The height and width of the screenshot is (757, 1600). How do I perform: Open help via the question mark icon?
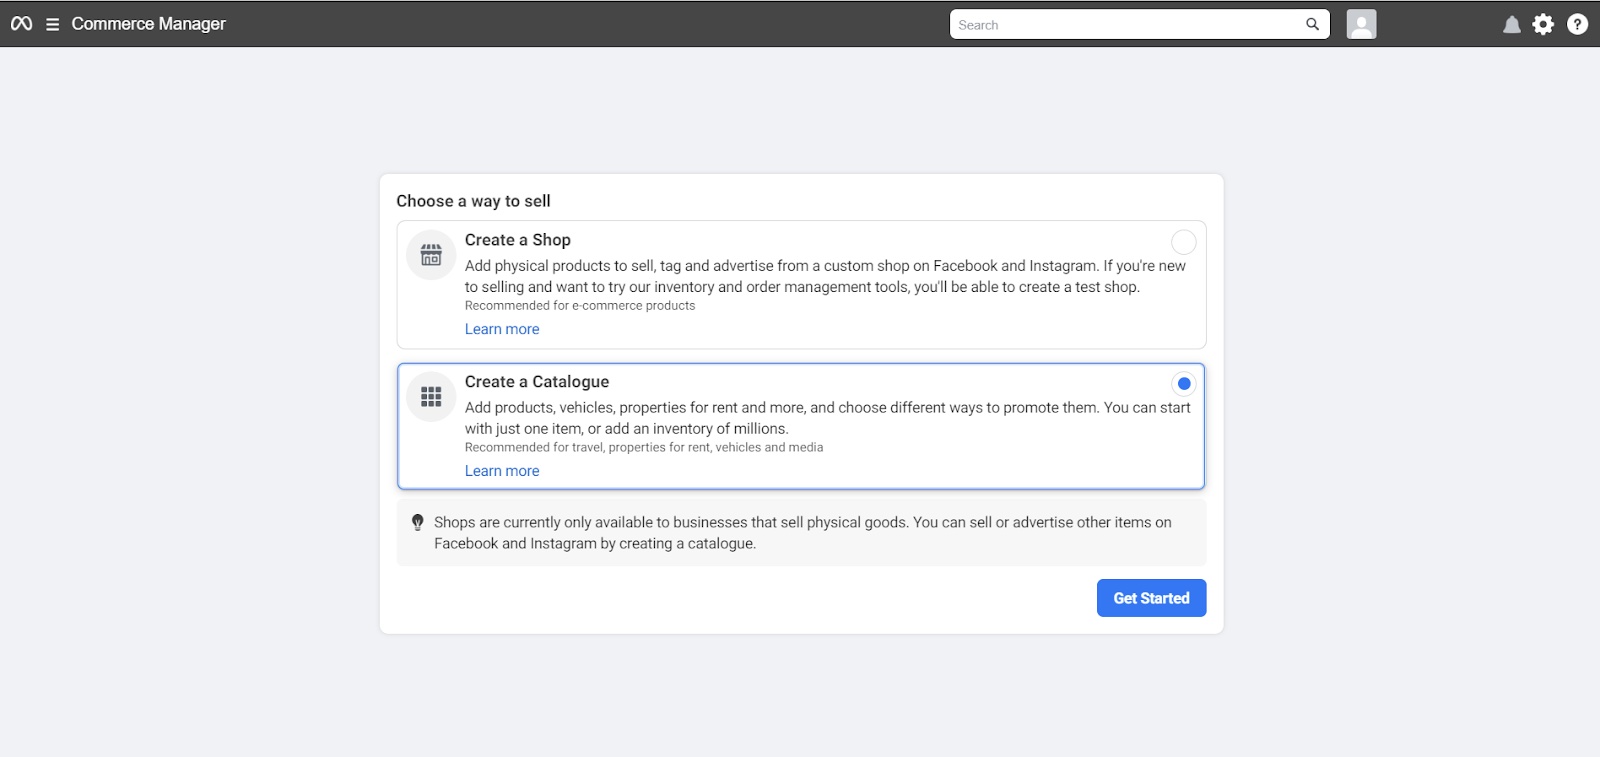tap(1577, 24)
